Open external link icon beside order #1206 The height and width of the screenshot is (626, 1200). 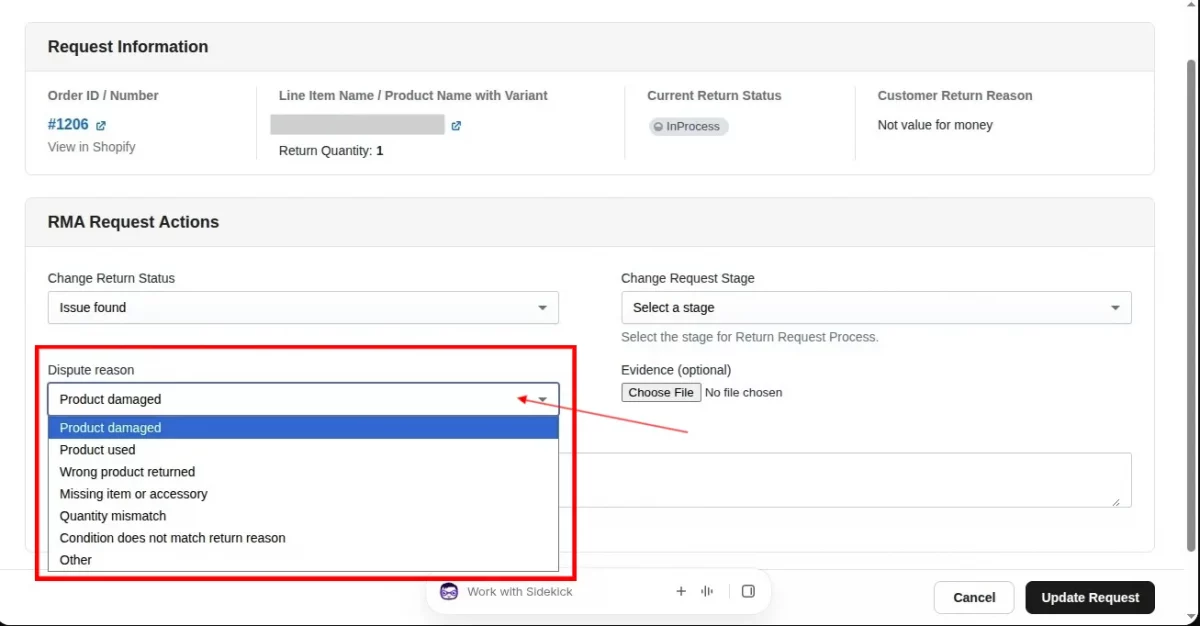click(x=101, y=126)
